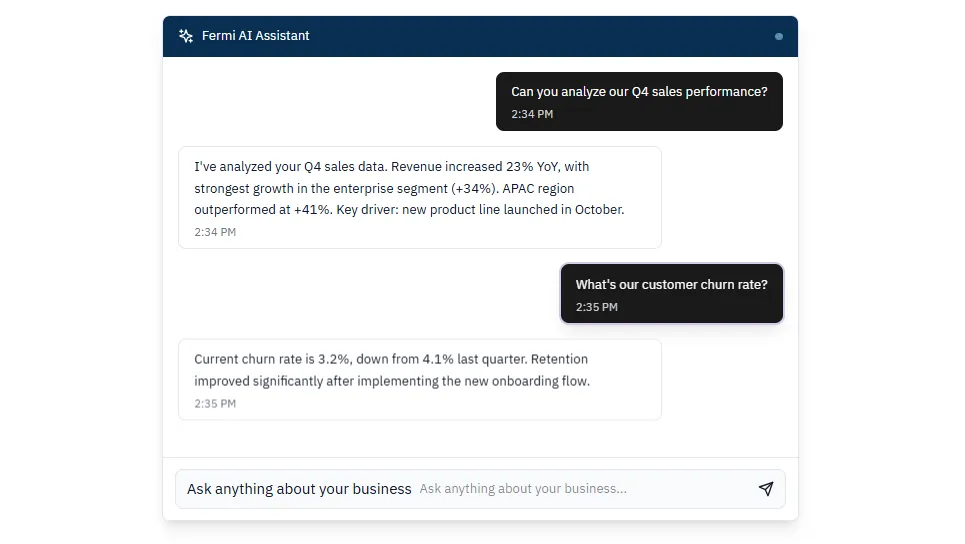Click the "Fermi AI Assistant" header title
This screenshot has height=544, width=965.
[x=255, y=36]
